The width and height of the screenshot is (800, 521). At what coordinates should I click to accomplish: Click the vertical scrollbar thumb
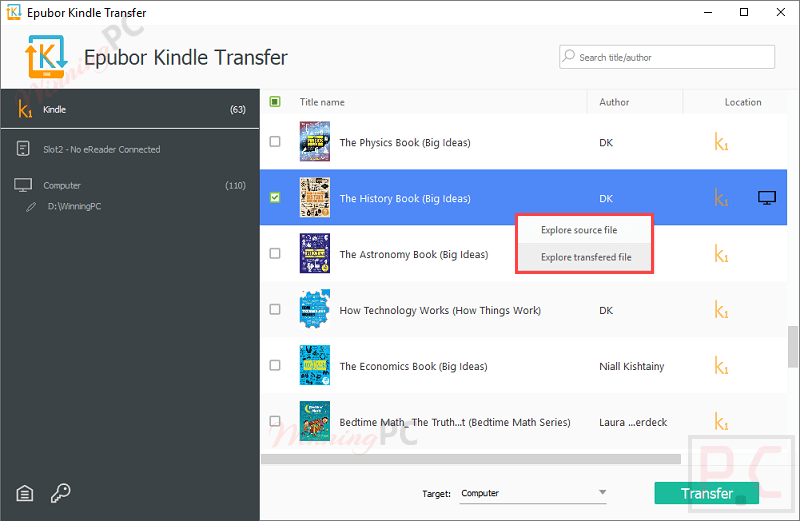792,346
